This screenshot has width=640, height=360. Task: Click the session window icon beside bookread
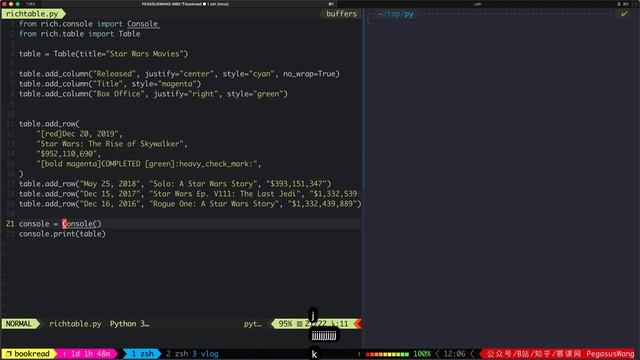tap(9, 354)
